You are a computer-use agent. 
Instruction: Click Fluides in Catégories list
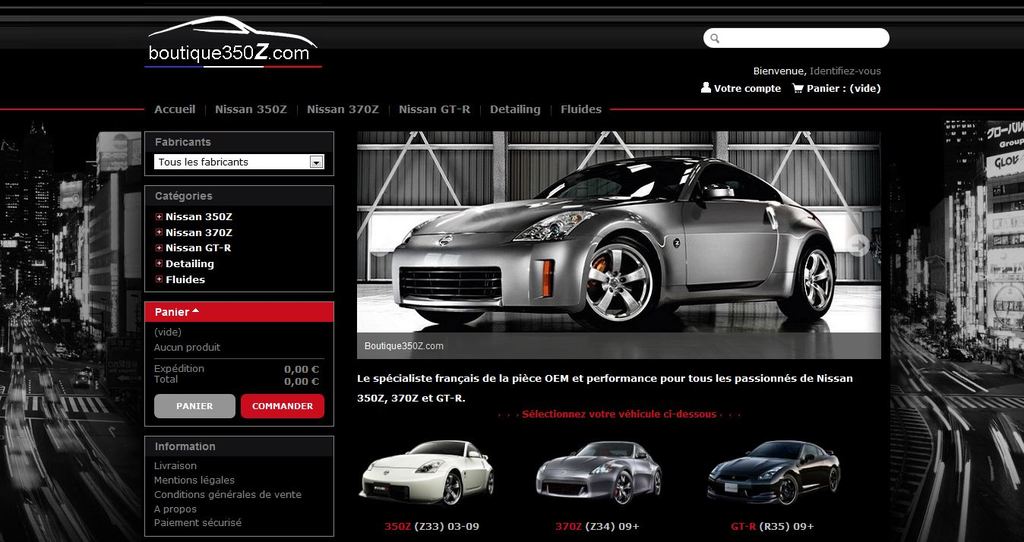point(185,279)
